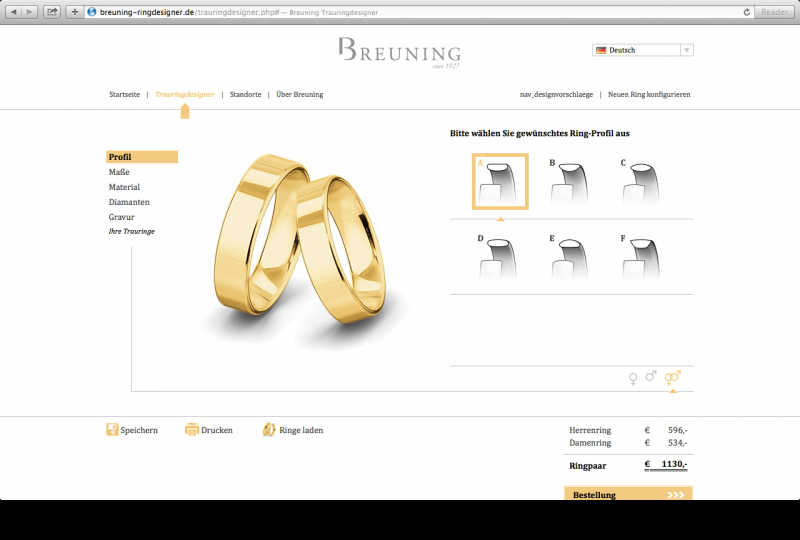Click the Bestellung button
The width and height of the screenshot is (800, 540).
click(x=628, y=493)
